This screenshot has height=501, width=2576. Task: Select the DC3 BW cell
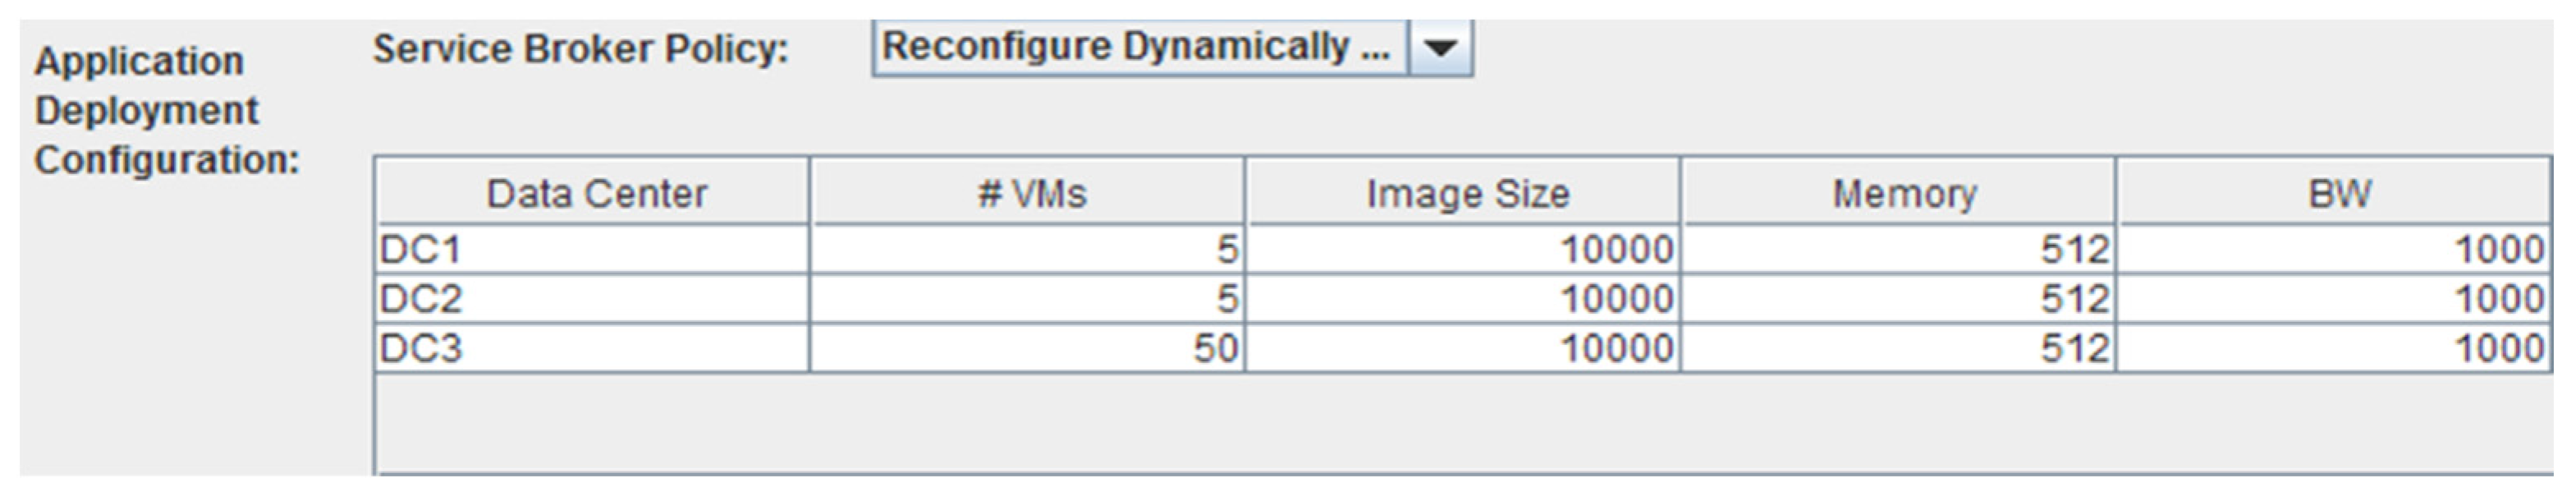click(x=2335, y=348)
